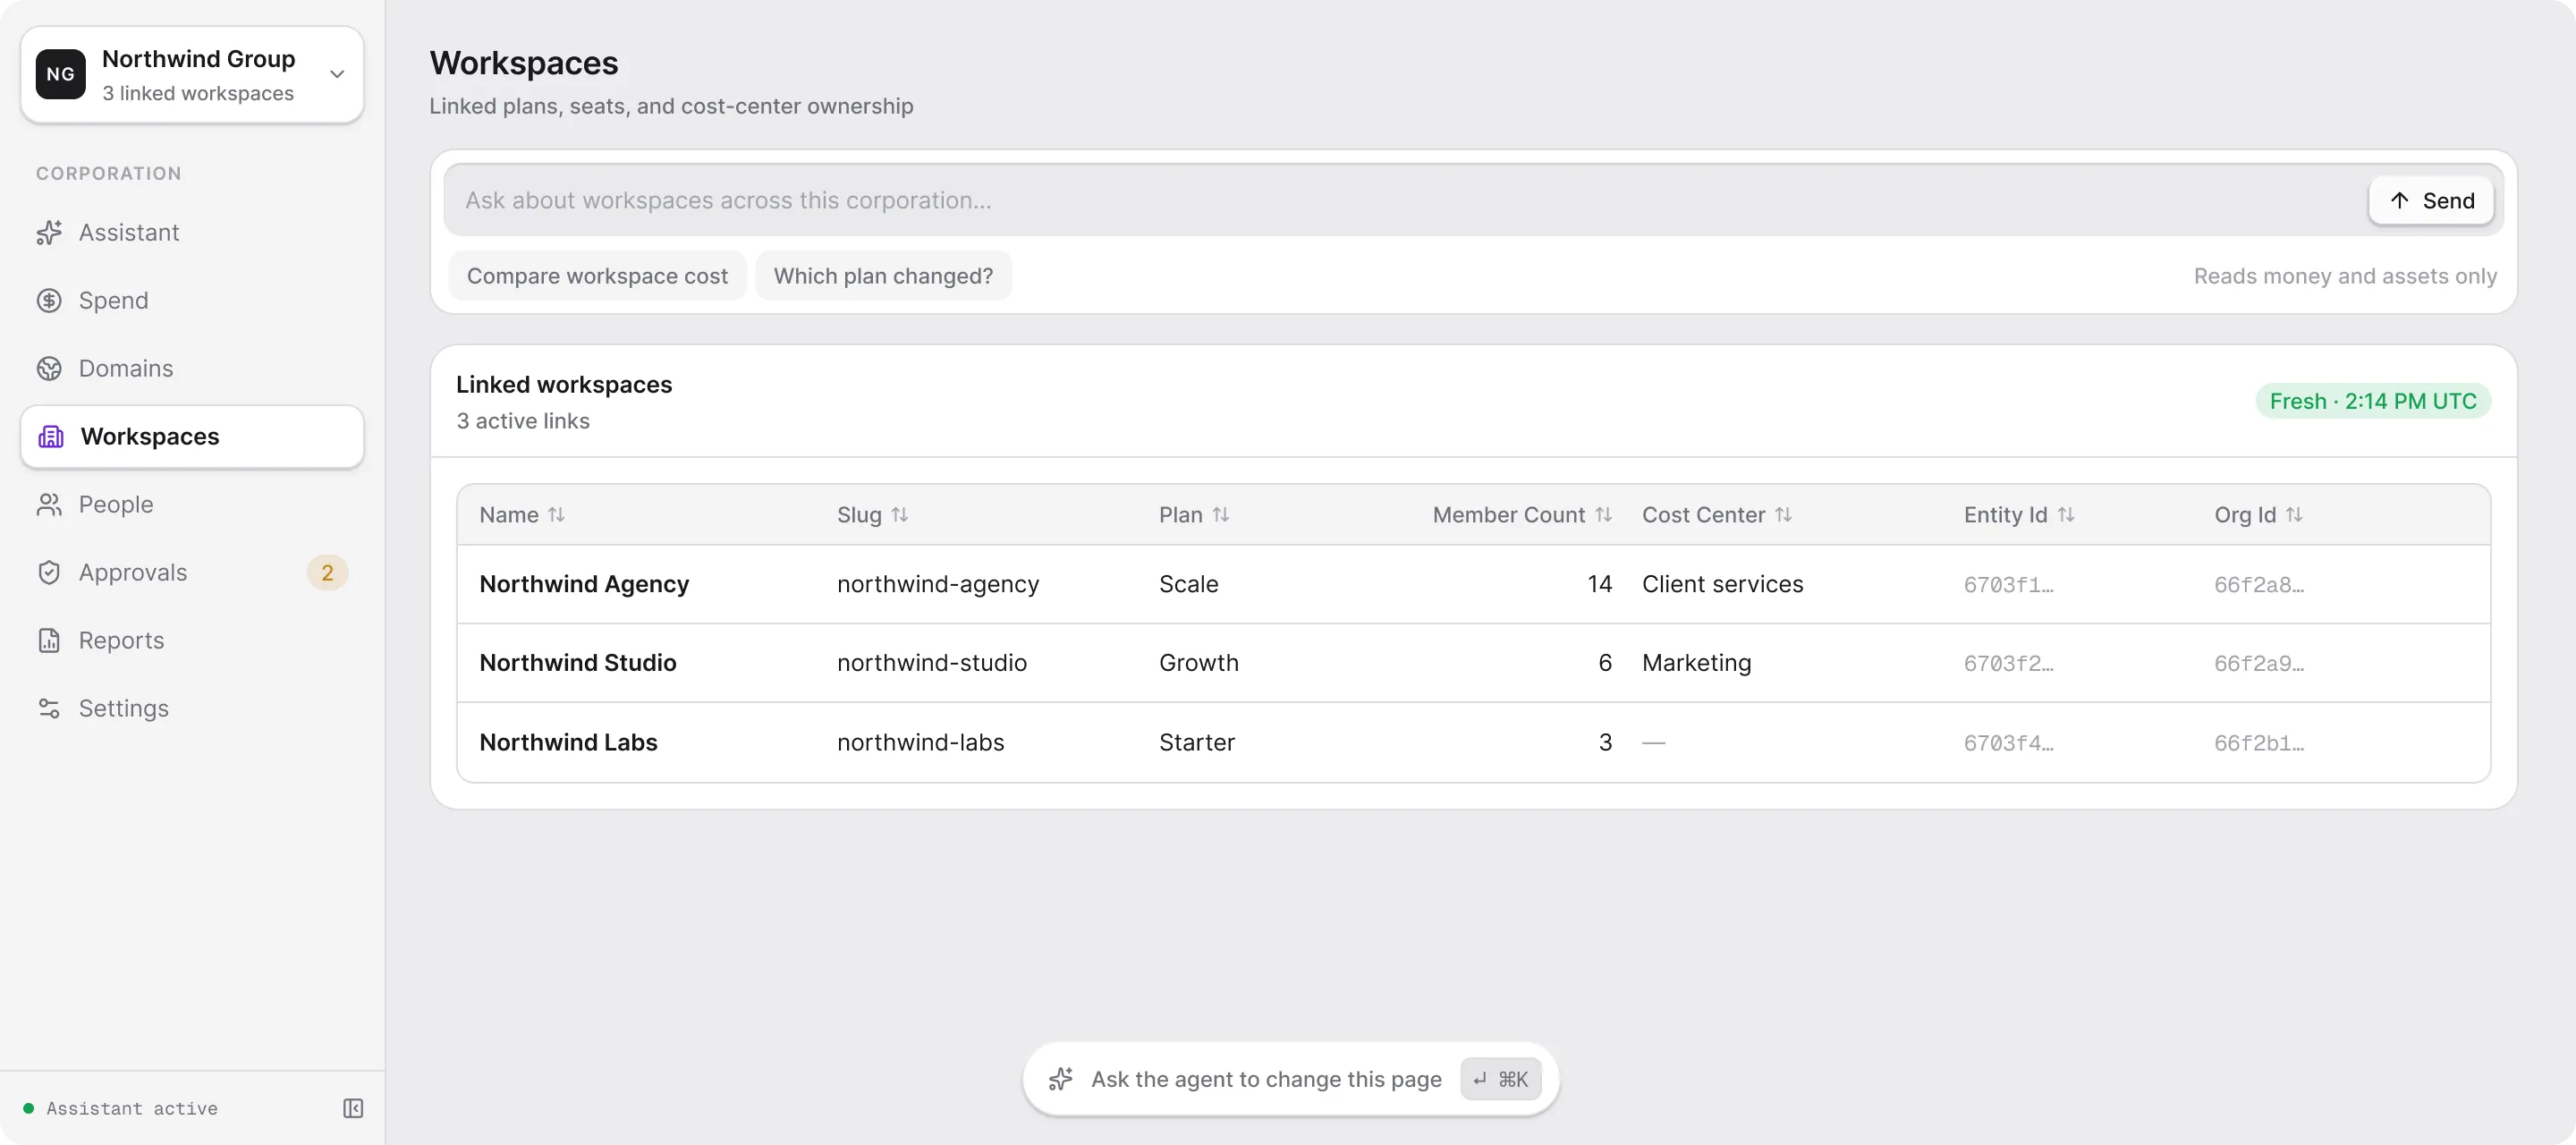2576x1145 pixels.
Task: Open Approvals in the sidebar
Action: pos(192,572)
